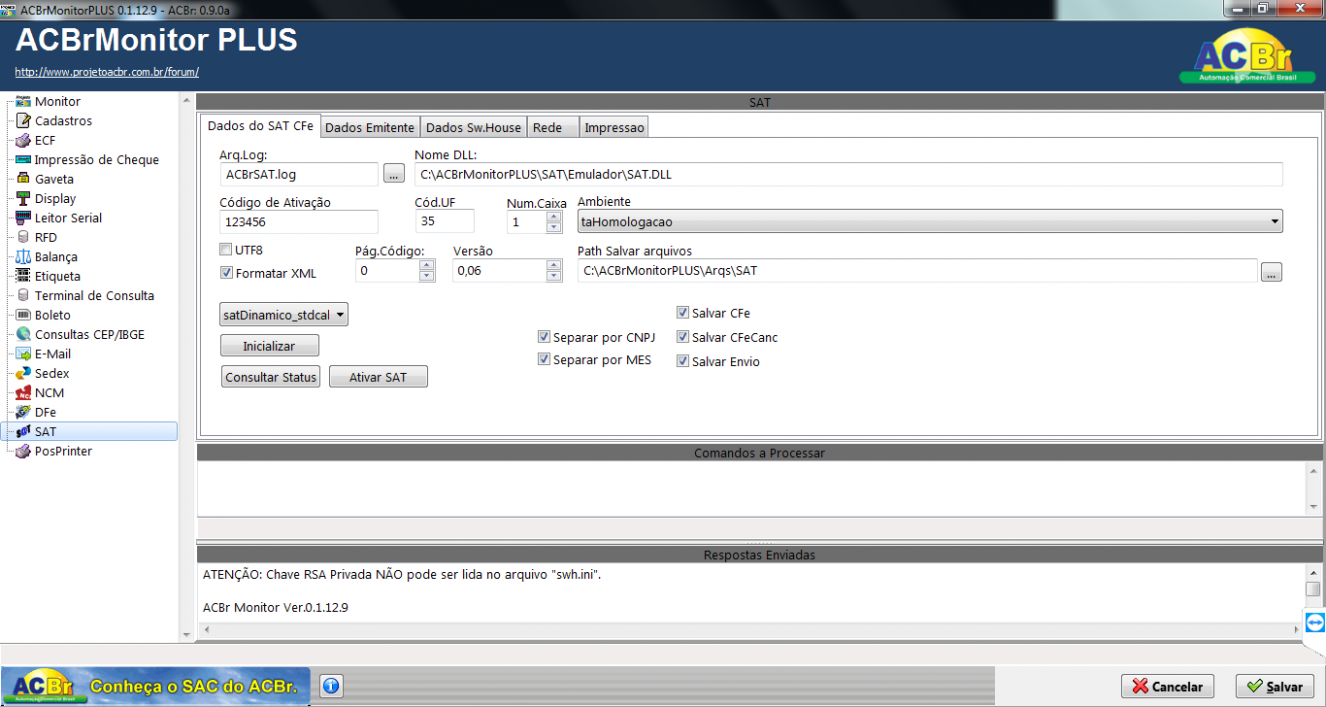Select the Etiqueta label icon
The image size is (1326, 707).
tap(23, 276)
